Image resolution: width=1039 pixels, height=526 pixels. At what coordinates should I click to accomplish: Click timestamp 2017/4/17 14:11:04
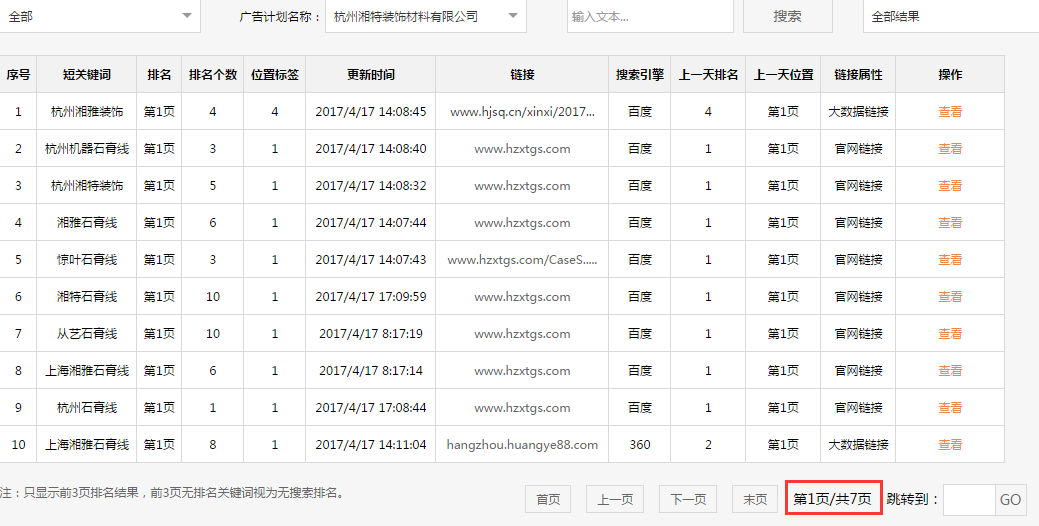tap(370, 445)
